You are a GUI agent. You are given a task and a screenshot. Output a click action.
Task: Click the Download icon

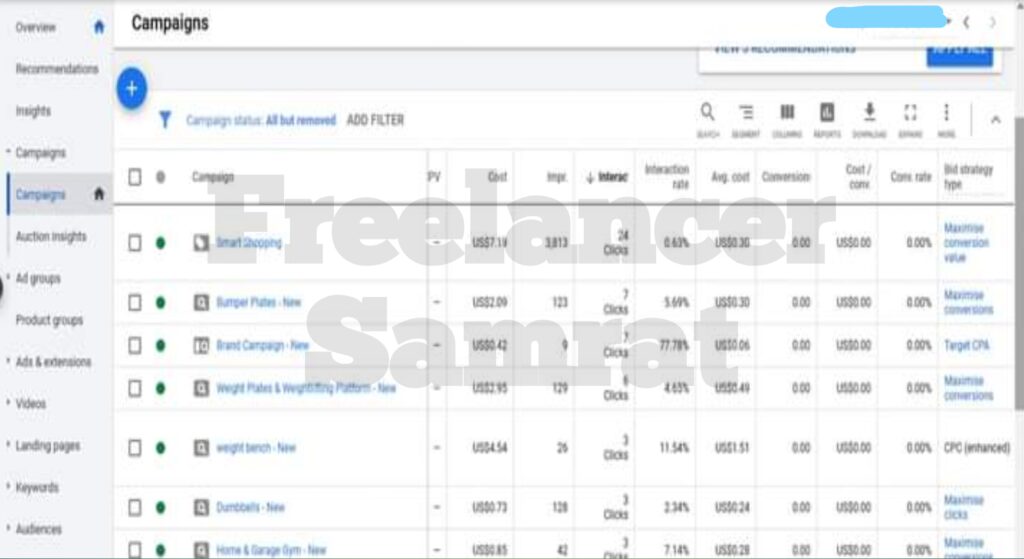(x=869, y=113)
